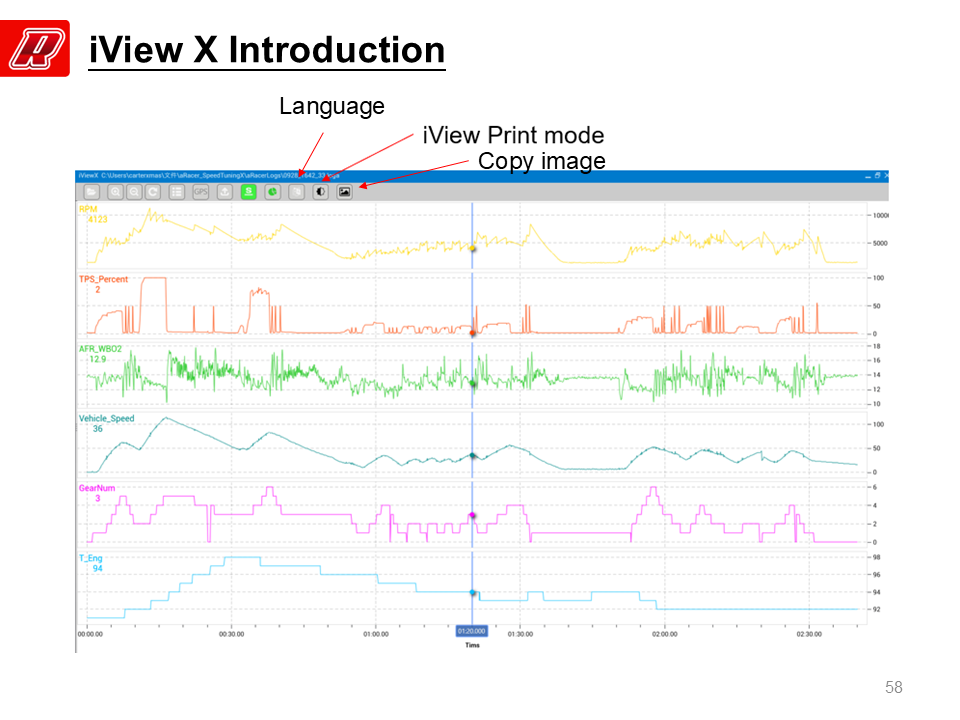This screenshot has width=960, height=720.
Task: Click the 01:20.000 time cursor label
Action: 471,631
